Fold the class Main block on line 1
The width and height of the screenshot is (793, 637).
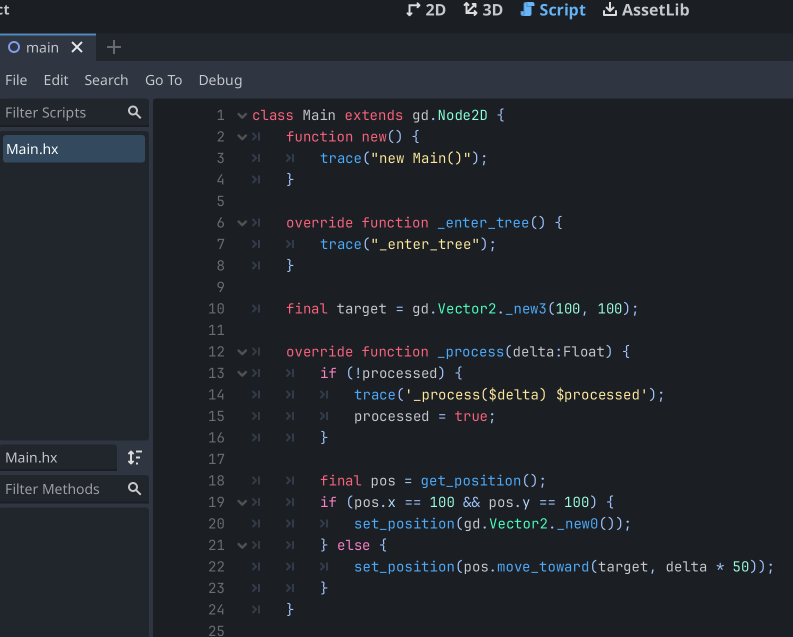coord(242,116)
